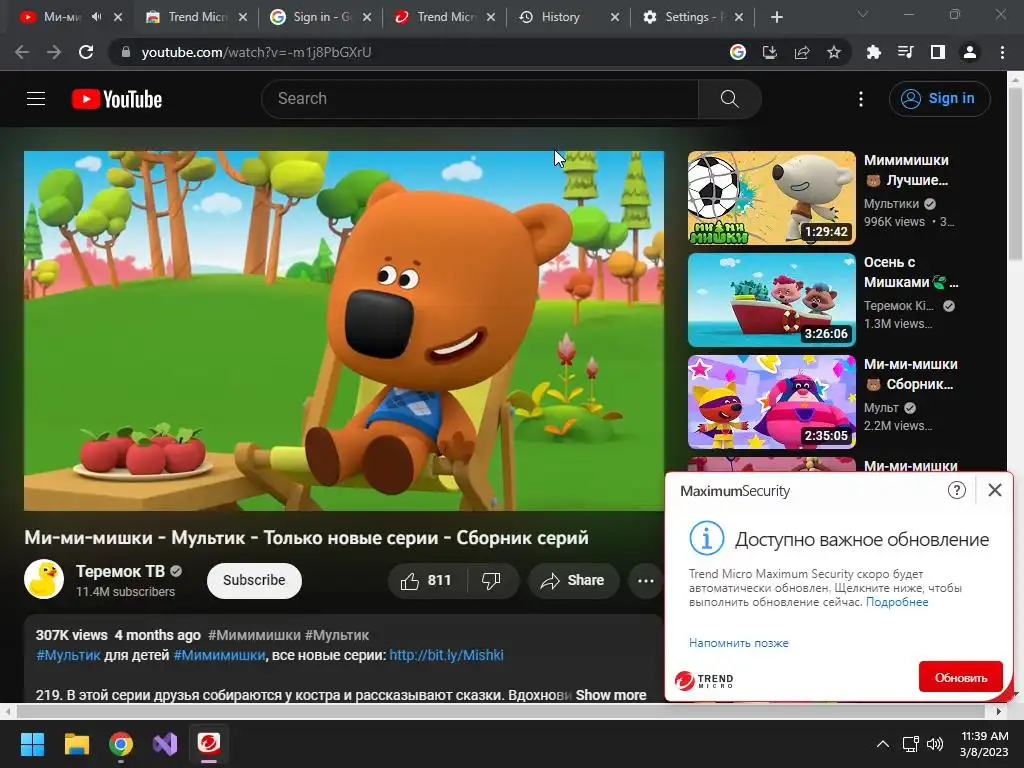Switch to first Trend Micro tab
Screen dimensions: 1024x768
197,17
